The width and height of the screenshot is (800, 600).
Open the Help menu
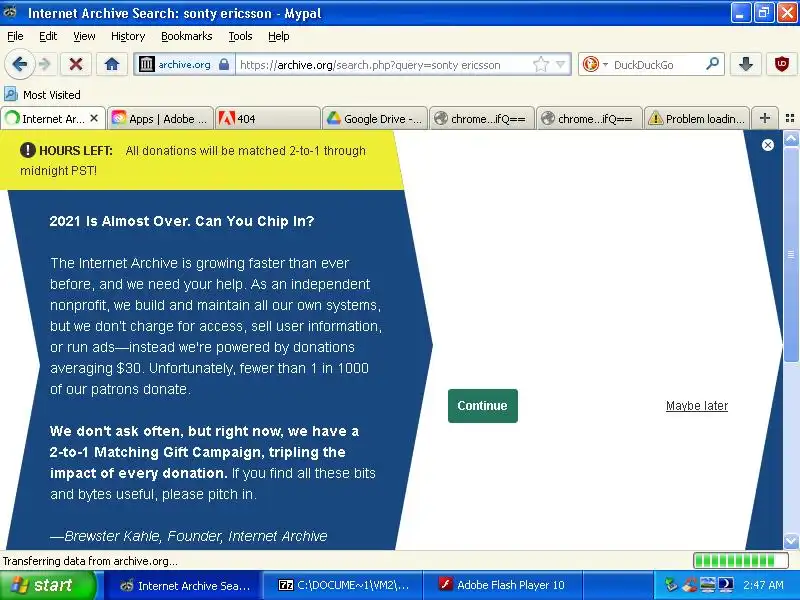(x=279, y=36)
